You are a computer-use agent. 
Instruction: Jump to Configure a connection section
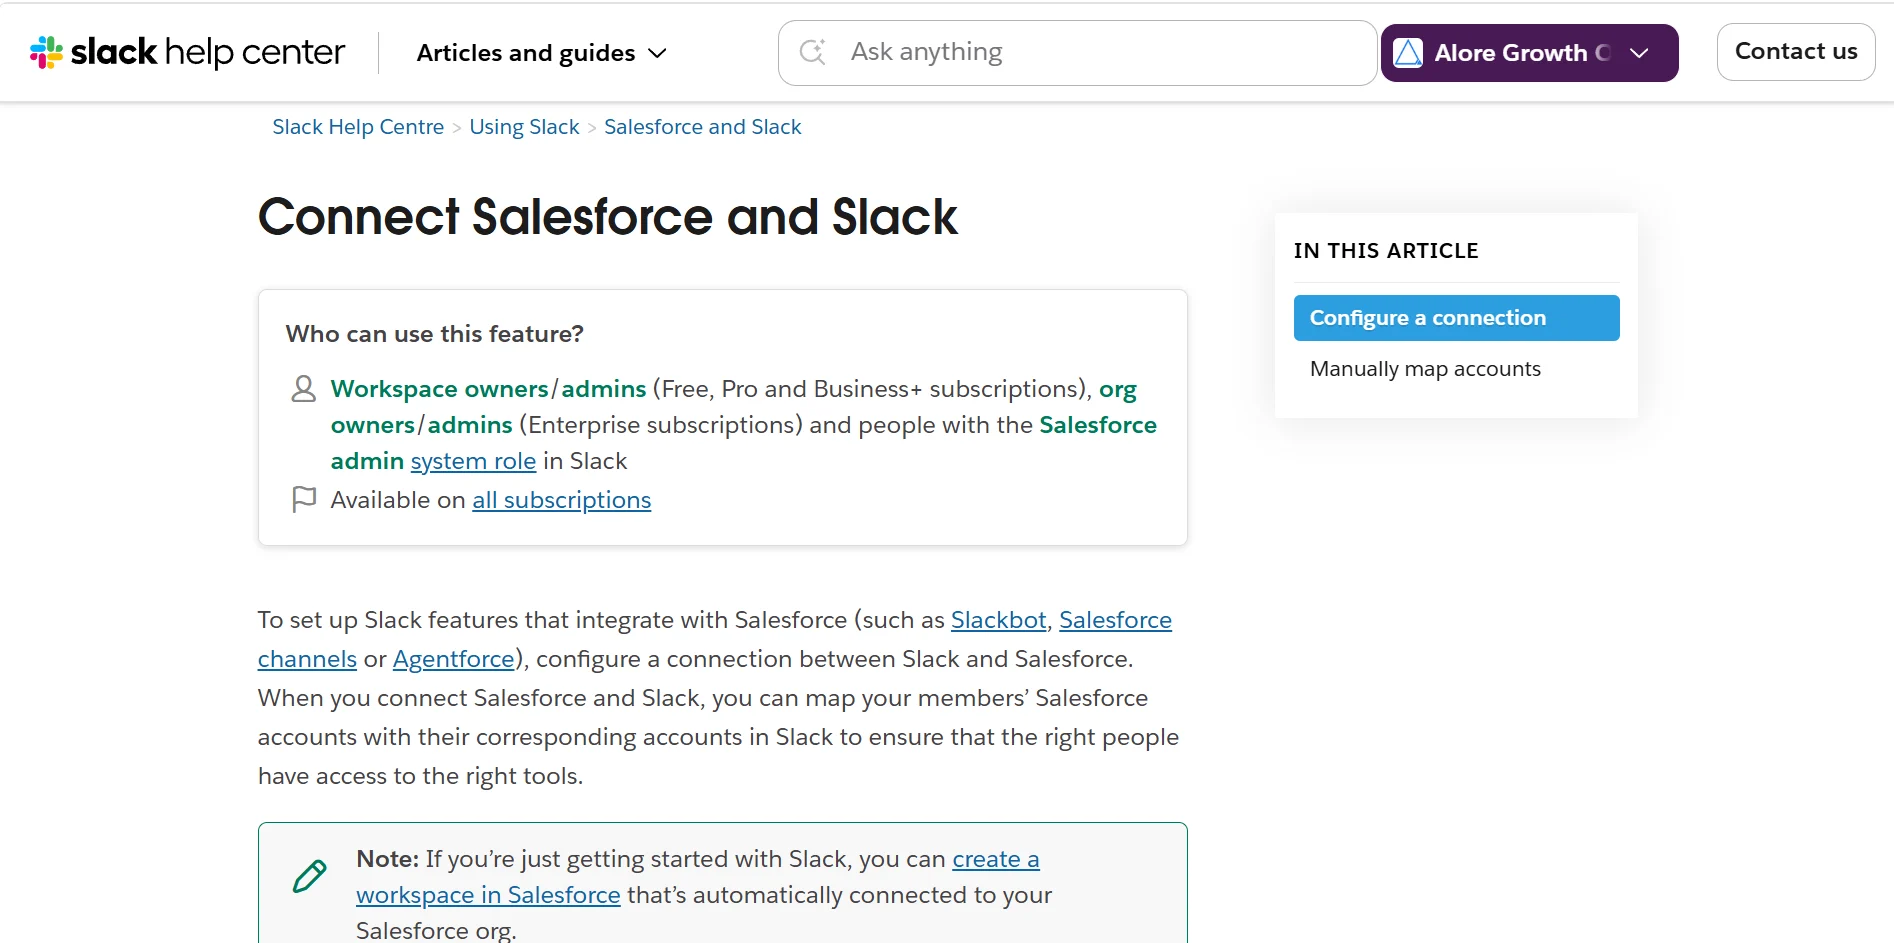tap(1456, 318)
